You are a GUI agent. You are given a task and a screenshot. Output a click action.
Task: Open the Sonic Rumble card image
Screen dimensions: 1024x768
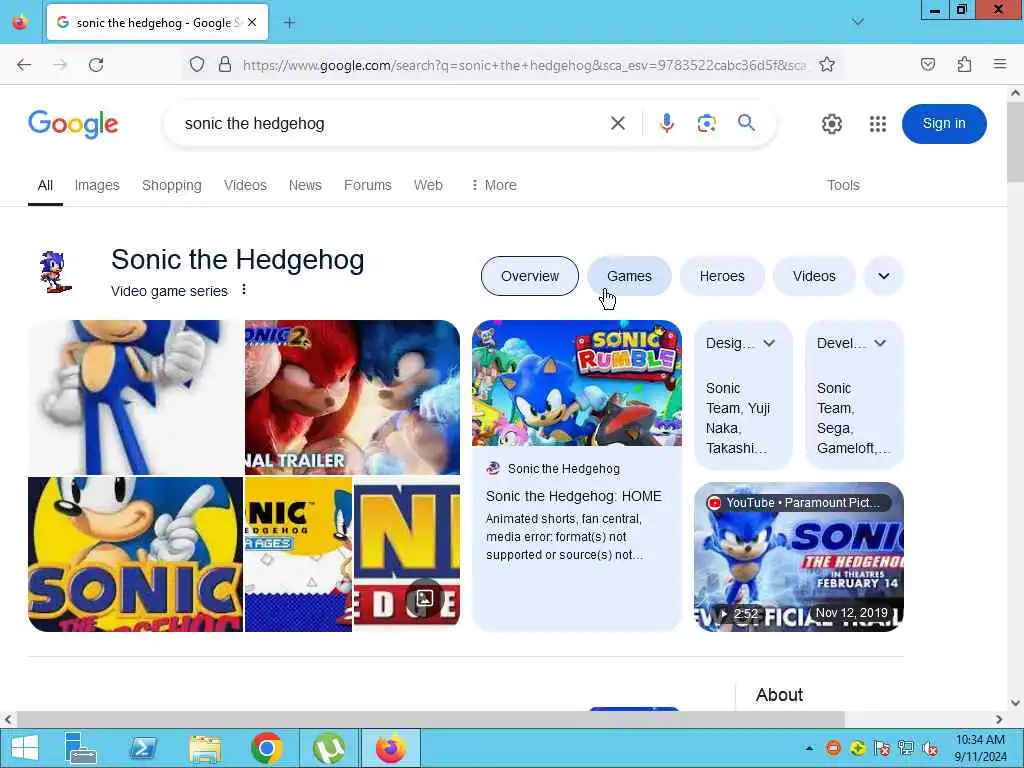577,383
